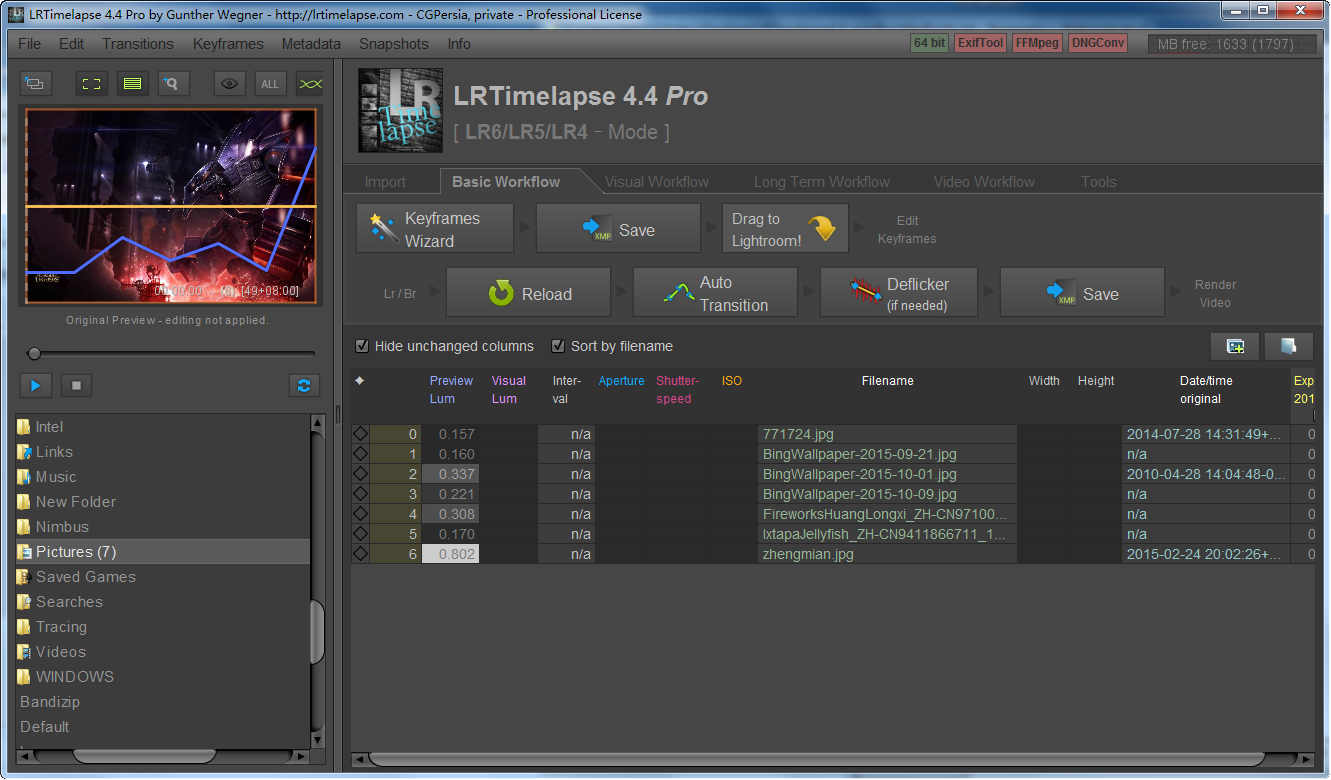This screenshot has width=1331, height=780.
Task: Play the preview sequence
Action: (35, 385)
